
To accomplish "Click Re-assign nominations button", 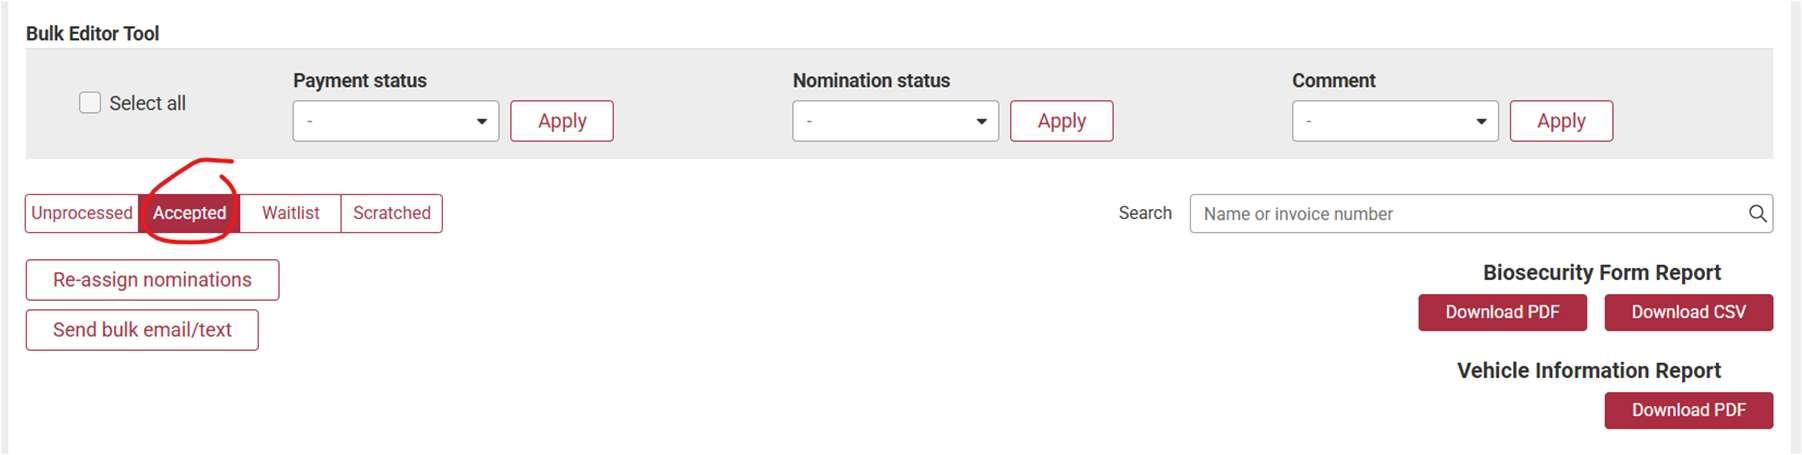I will click(152, 280).
